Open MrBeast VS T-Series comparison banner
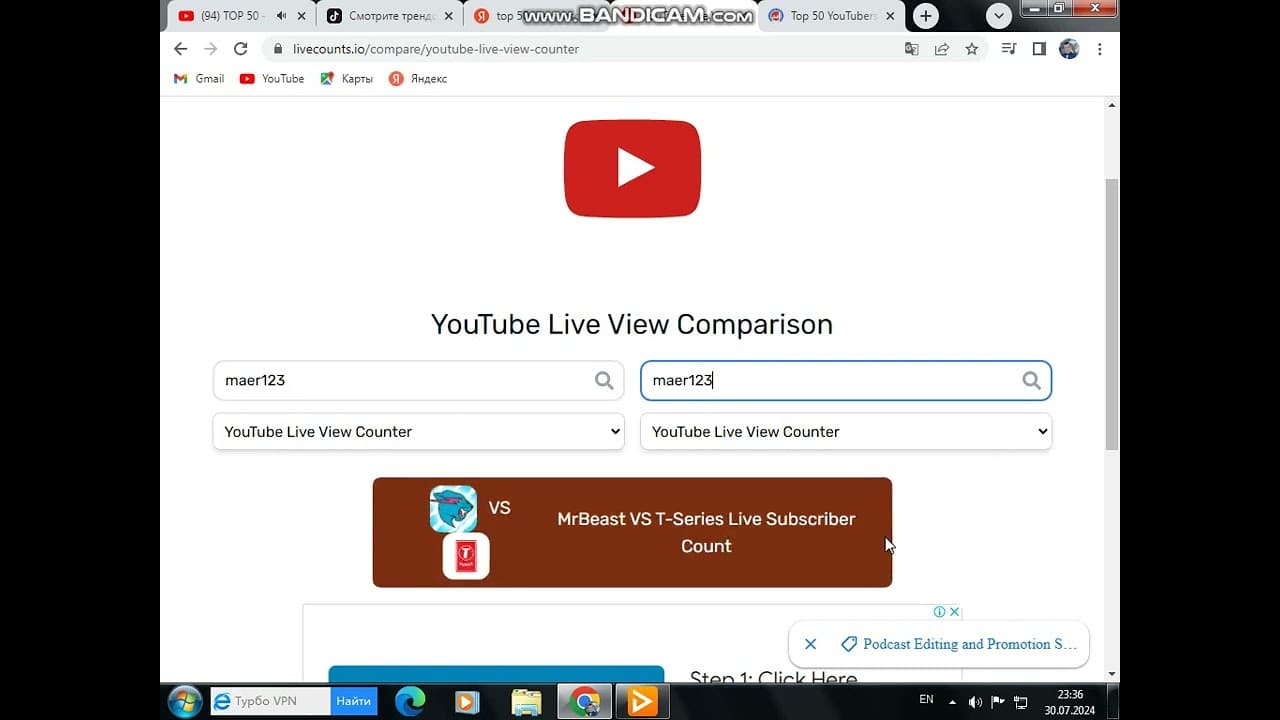1280x720 pixels. (632, 532)
